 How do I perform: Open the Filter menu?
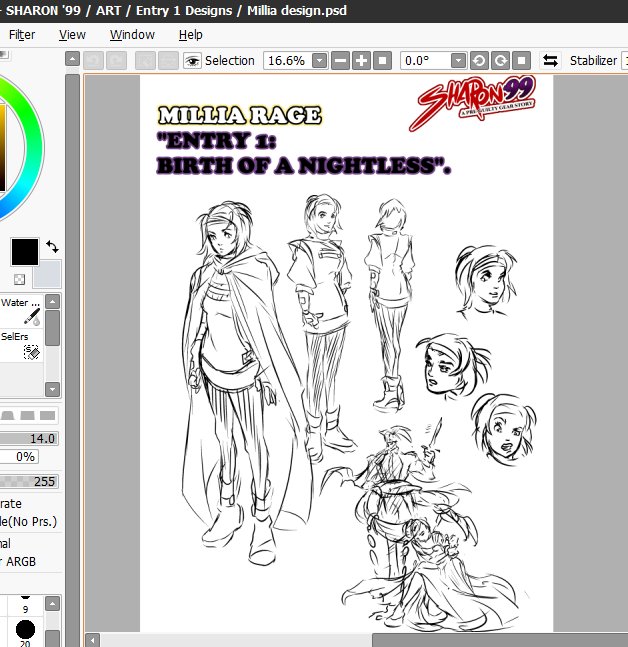(x=22, y=35)
